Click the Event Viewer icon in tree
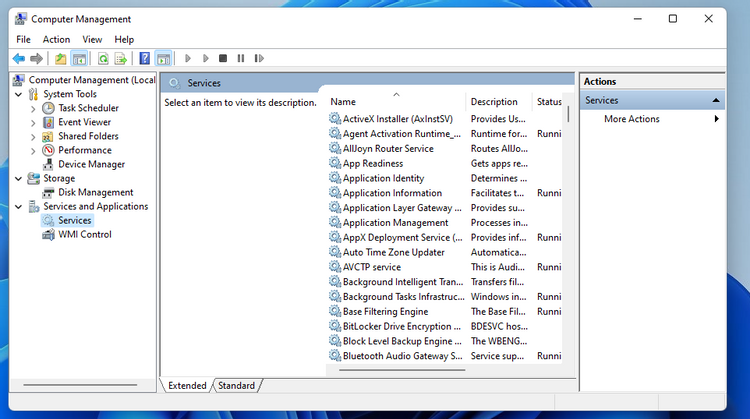Screen dimensions: 750x419 [x=48, y=122]
